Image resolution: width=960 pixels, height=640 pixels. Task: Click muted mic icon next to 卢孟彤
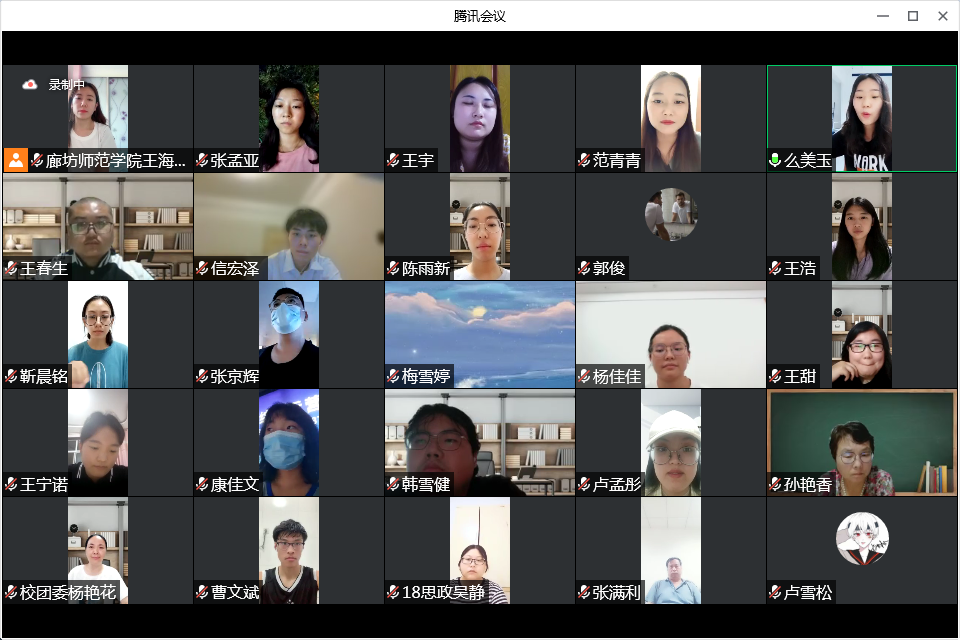pyautogui.click(x=584, y=484)
